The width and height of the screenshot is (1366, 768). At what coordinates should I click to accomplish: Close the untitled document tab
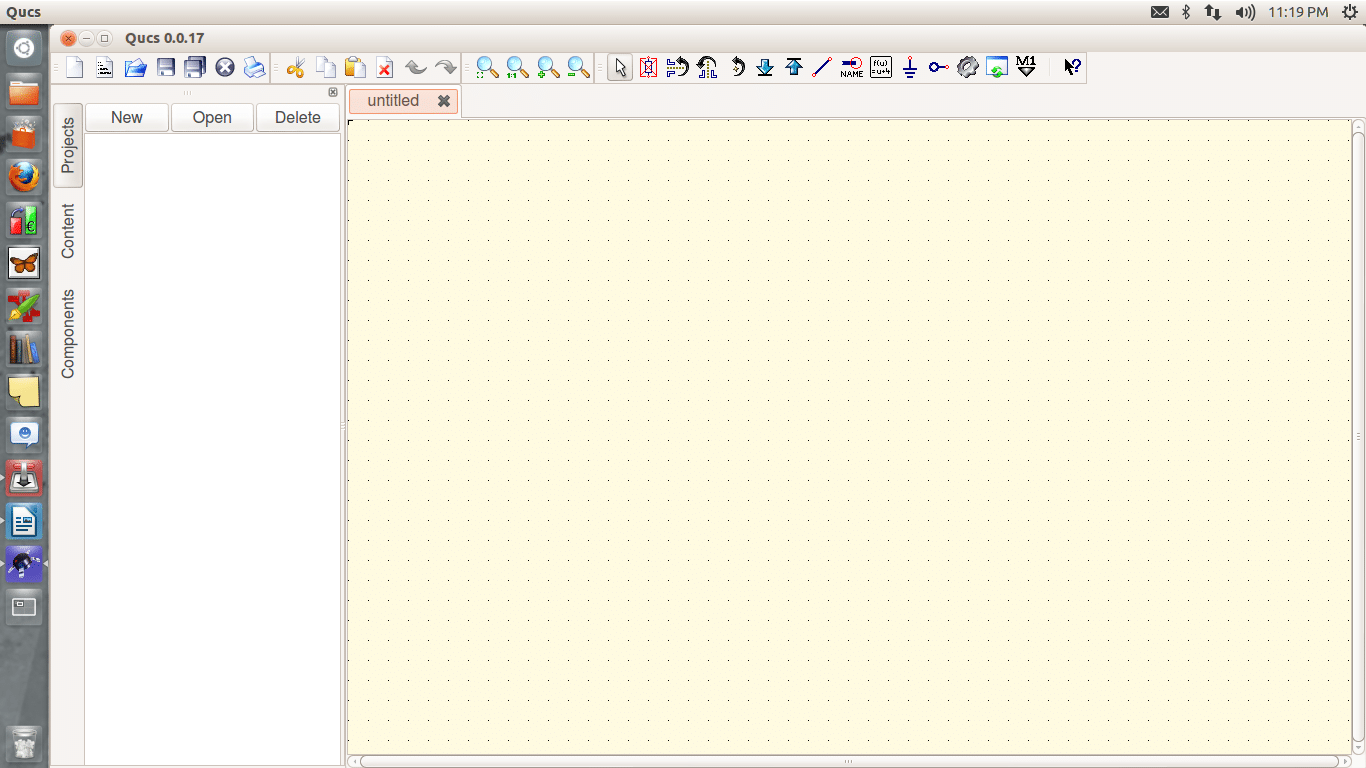[444, 101]
